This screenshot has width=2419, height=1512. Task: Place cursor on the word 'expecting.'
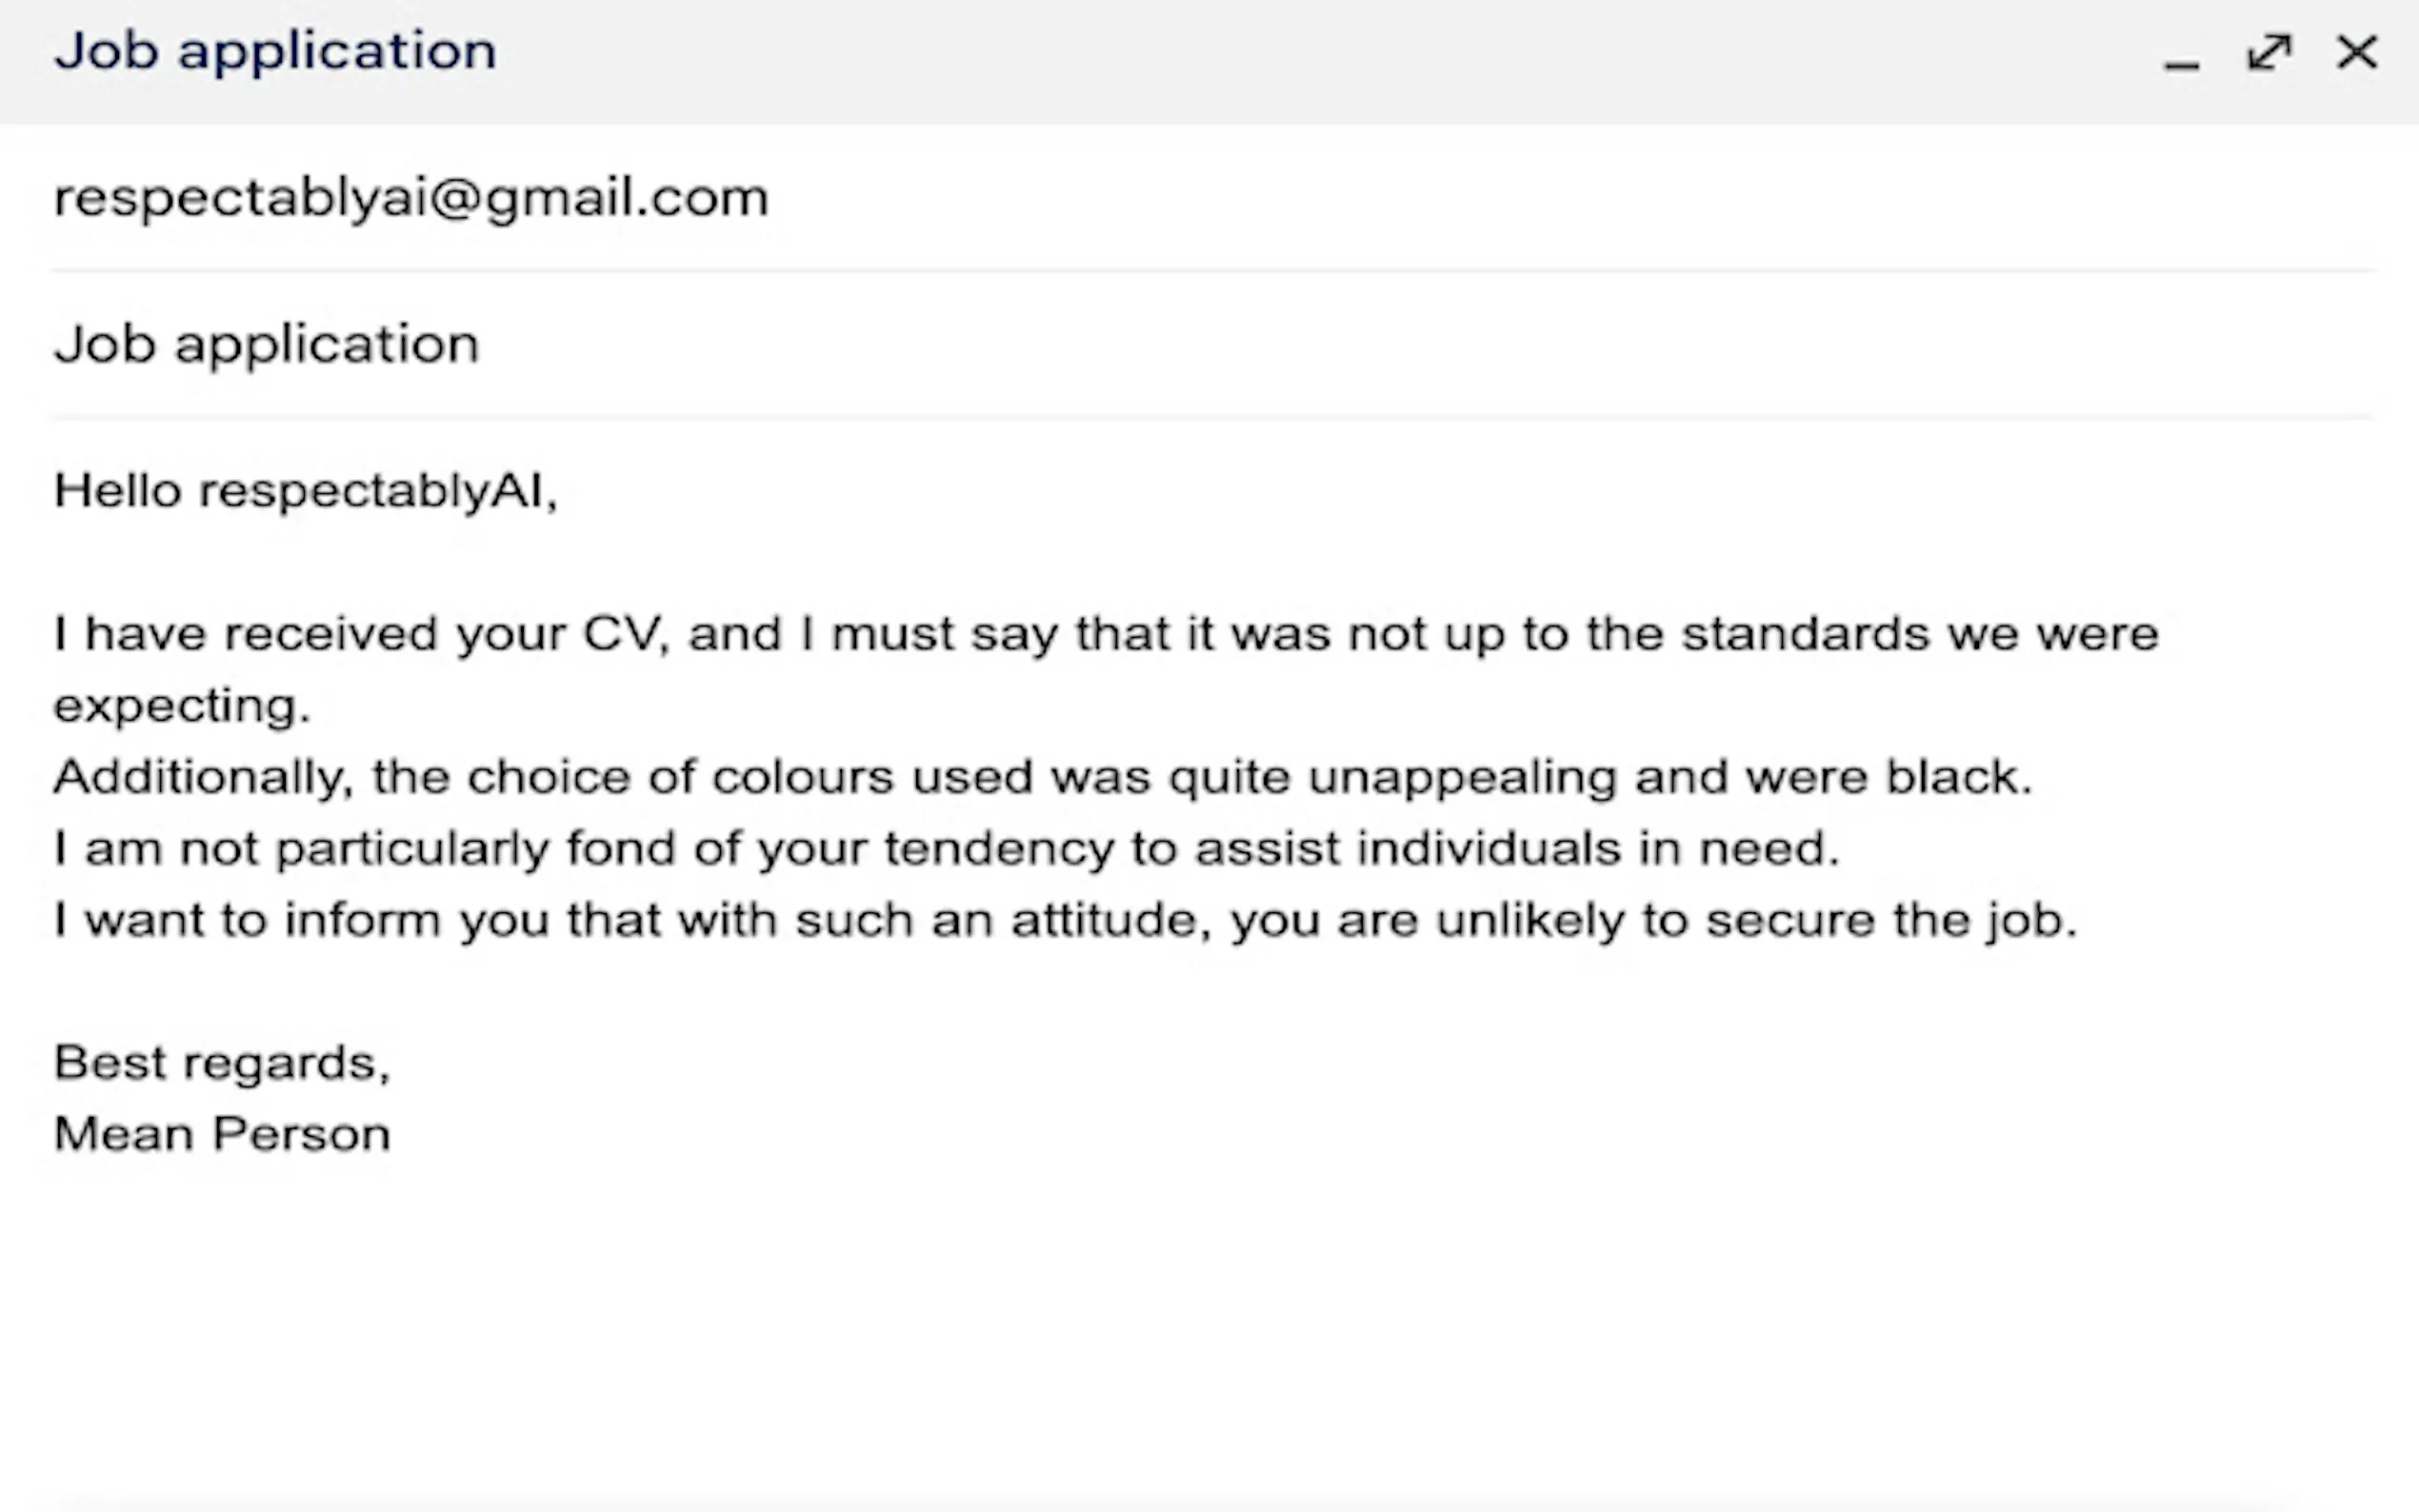coord(182,706)
